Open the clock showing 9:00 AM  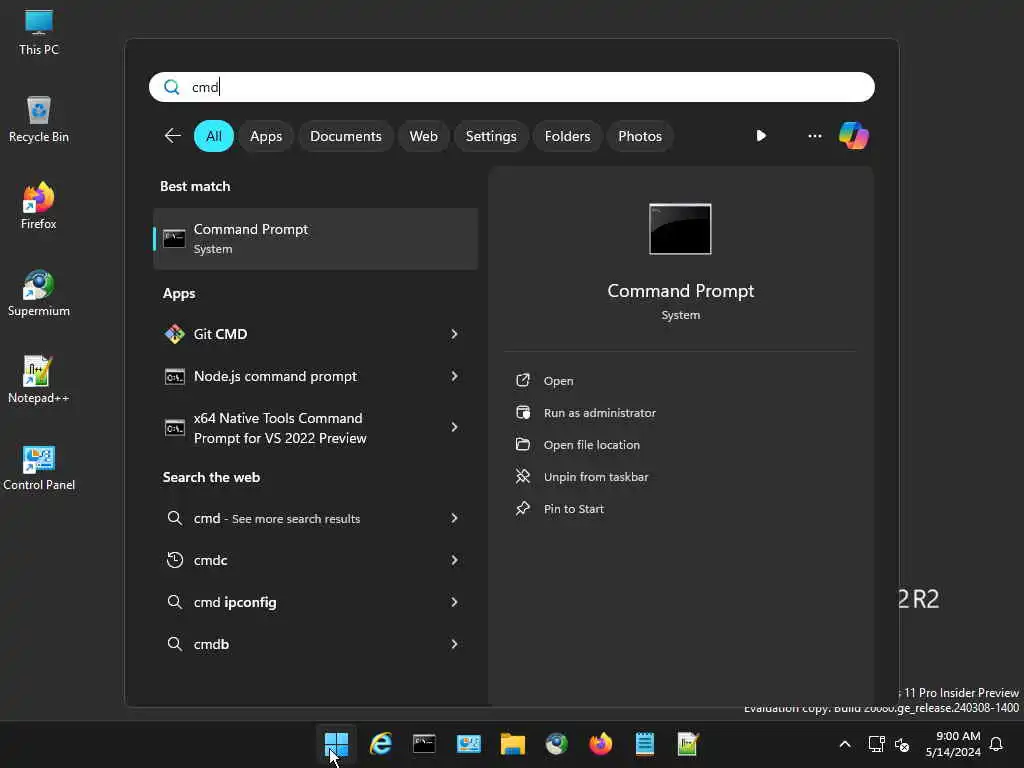click(953, 744)
